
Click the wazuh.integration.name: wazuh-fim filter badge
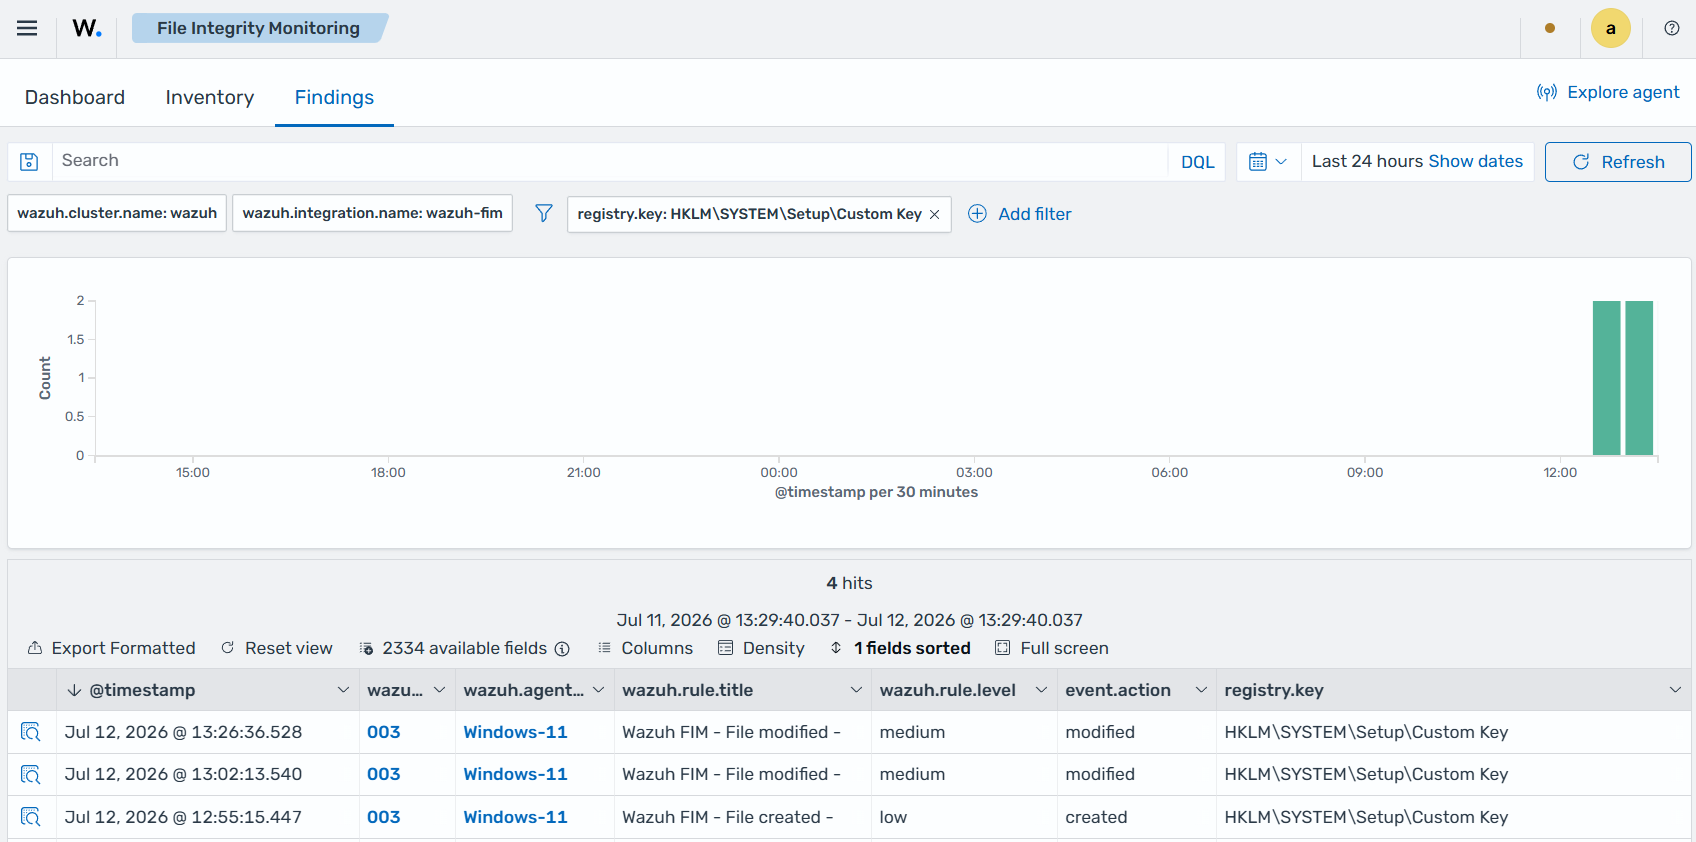(373, 213)
